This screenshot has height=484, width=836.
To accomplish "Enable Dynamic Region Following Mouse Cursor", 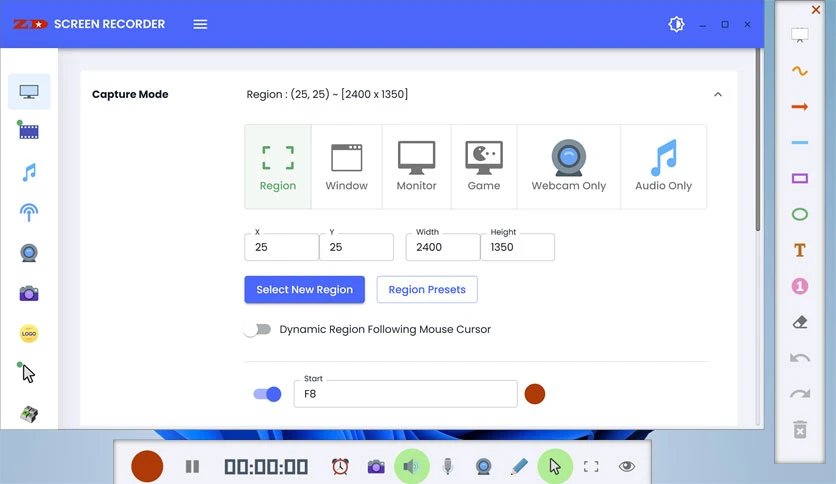I will pyautogui.click(x=258, y=329).
